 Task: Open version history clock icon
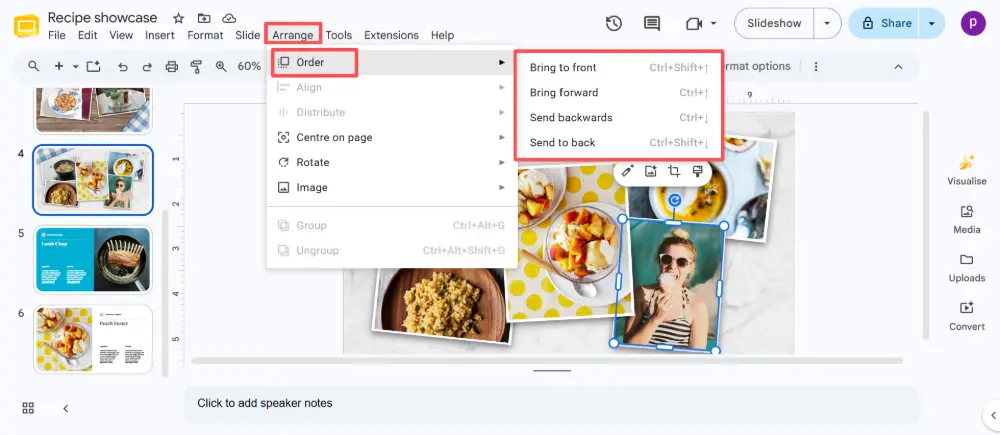pyautogui.click(x=614, y=24)
